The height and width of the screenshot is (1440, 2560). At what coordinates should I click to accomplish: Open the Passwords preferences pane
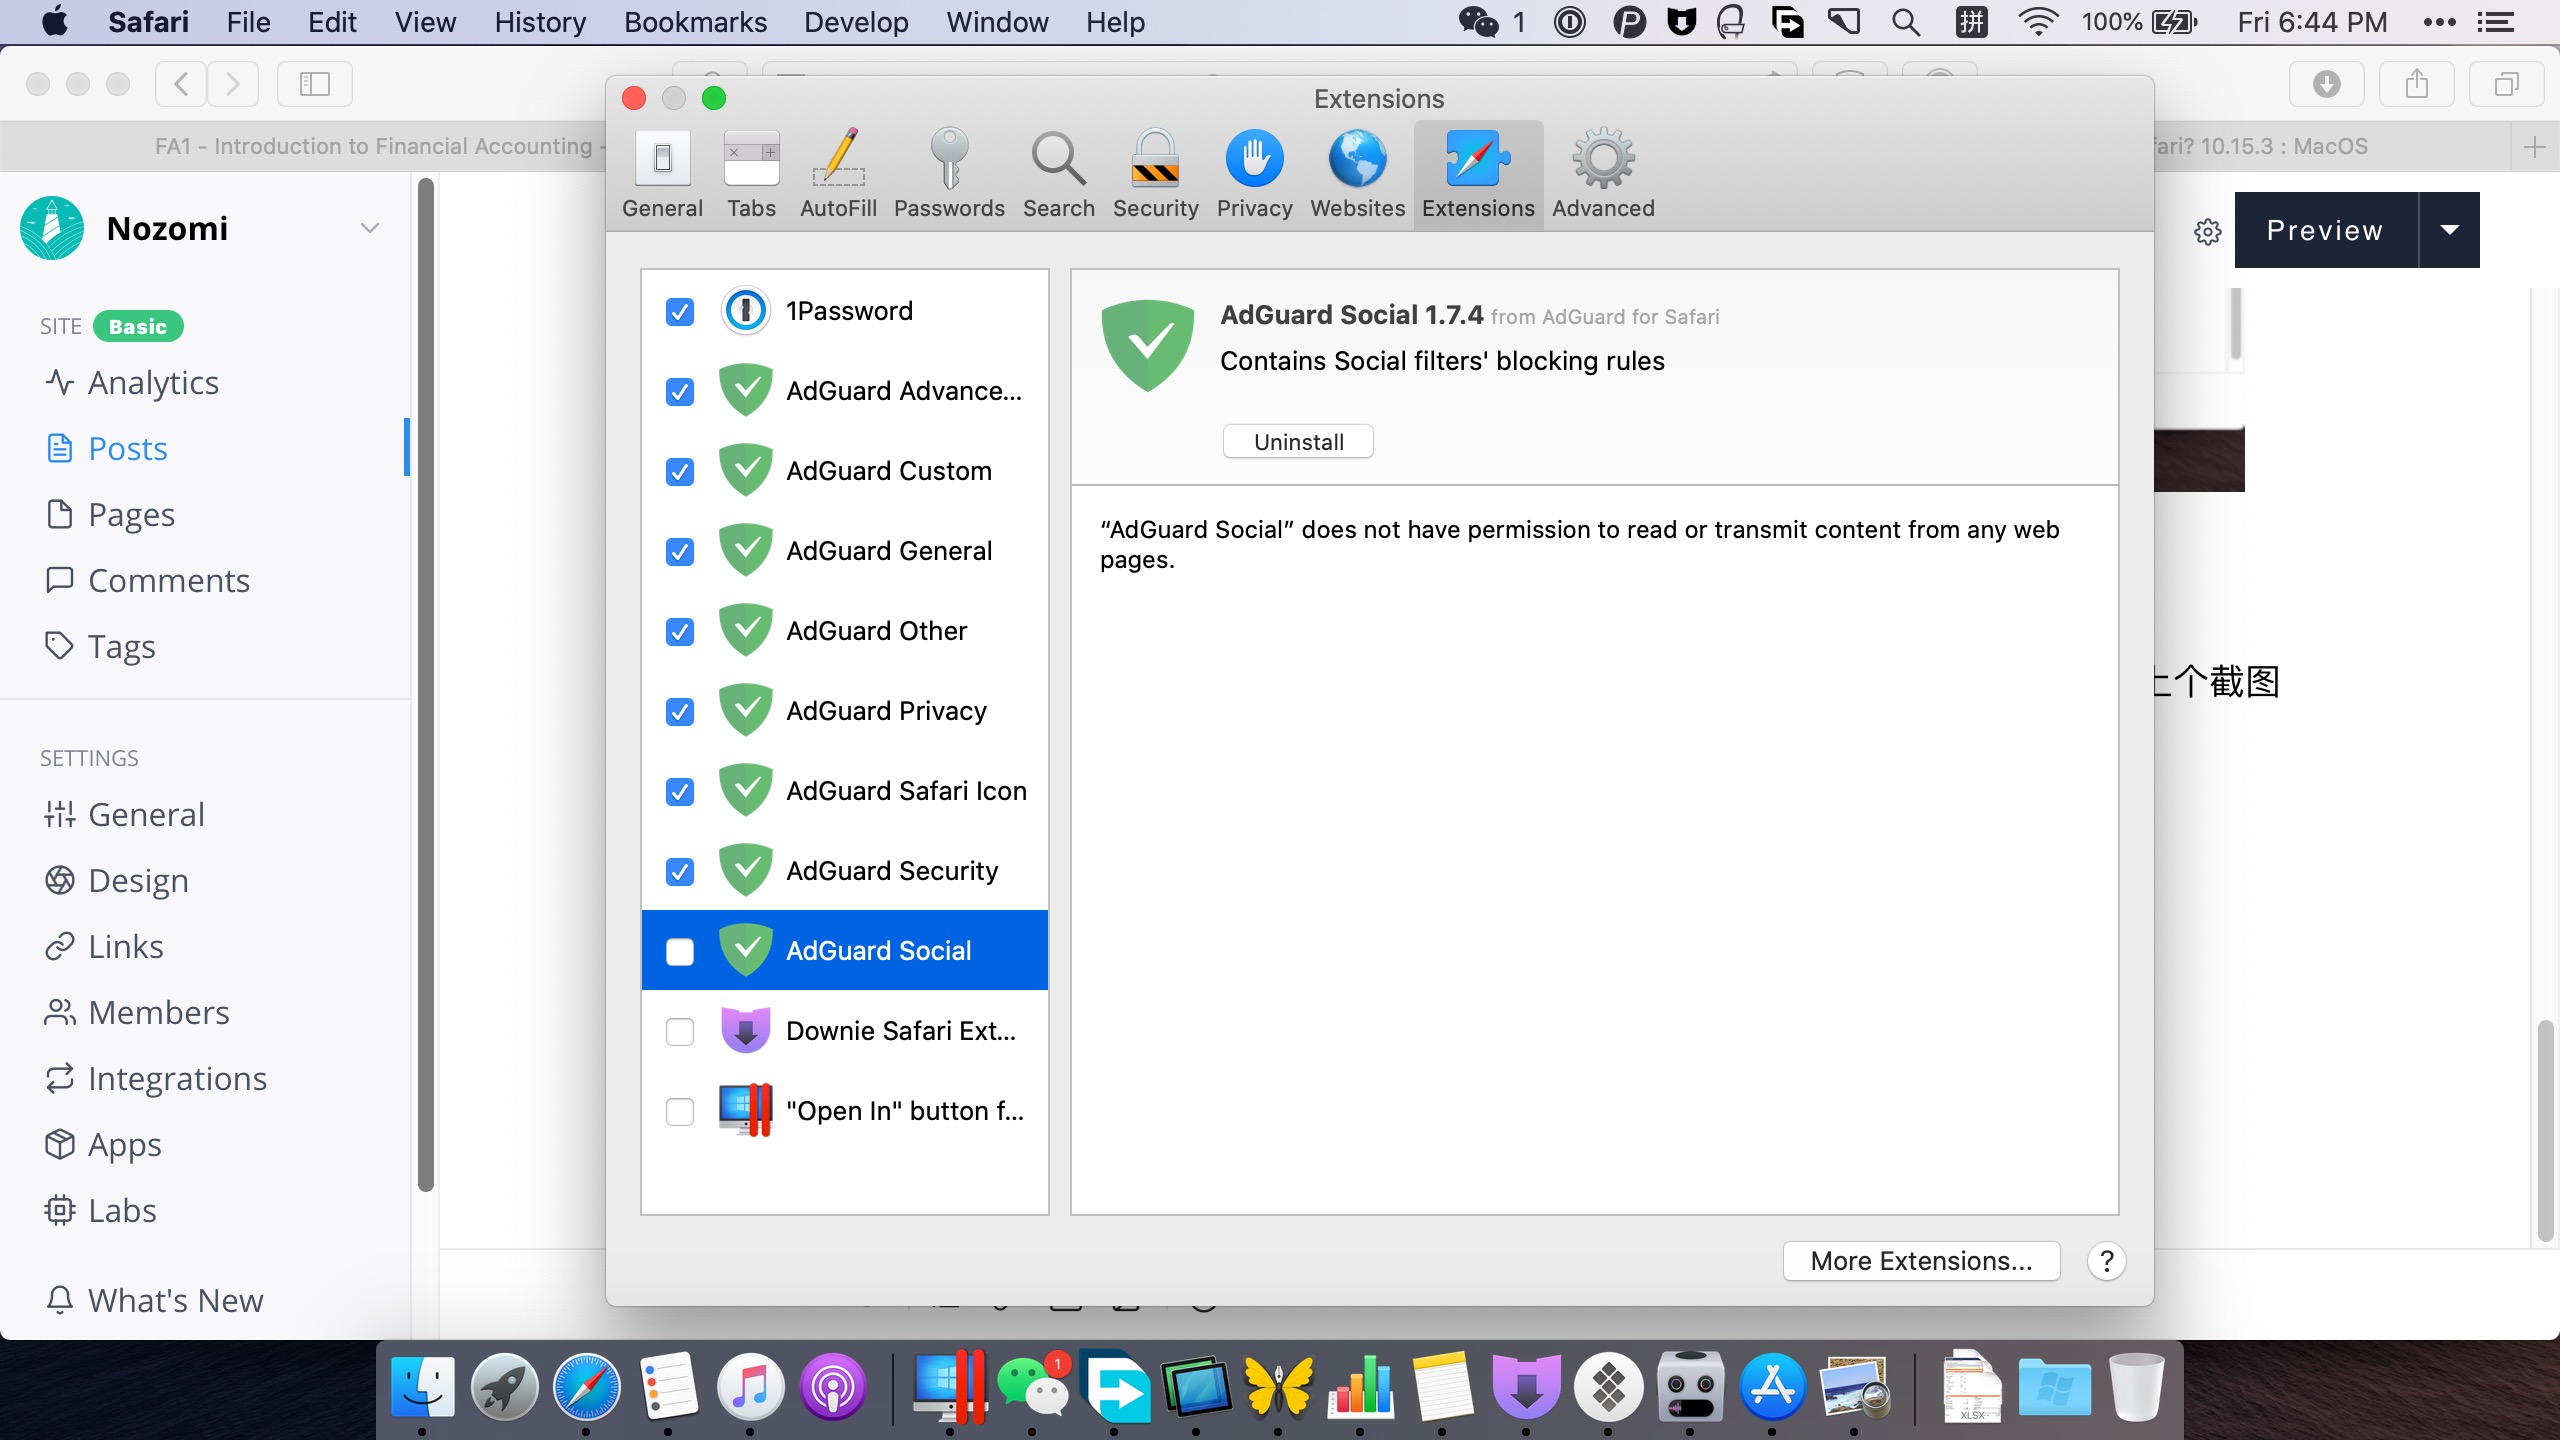(x=949, y=174)
